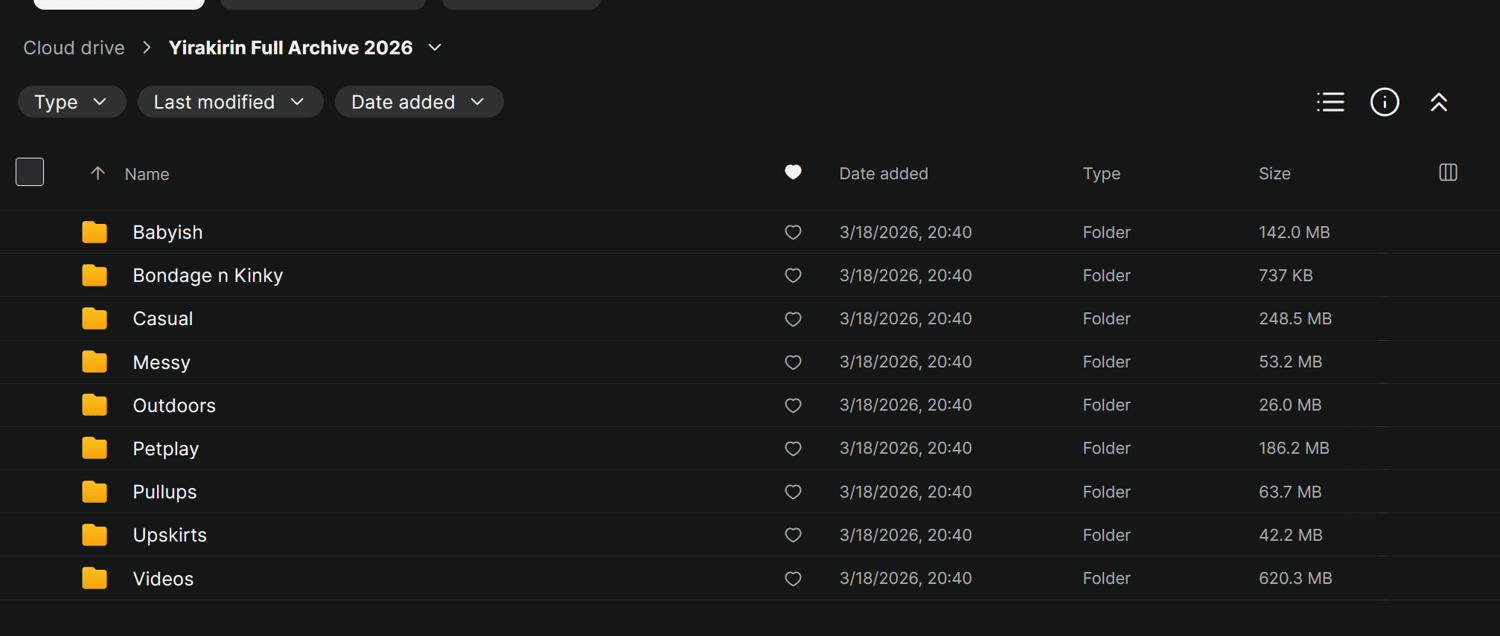The height and width of the screenshot is (636, 1500).
Task: Open the info panel icon
Action: [x=1384, y=102]
